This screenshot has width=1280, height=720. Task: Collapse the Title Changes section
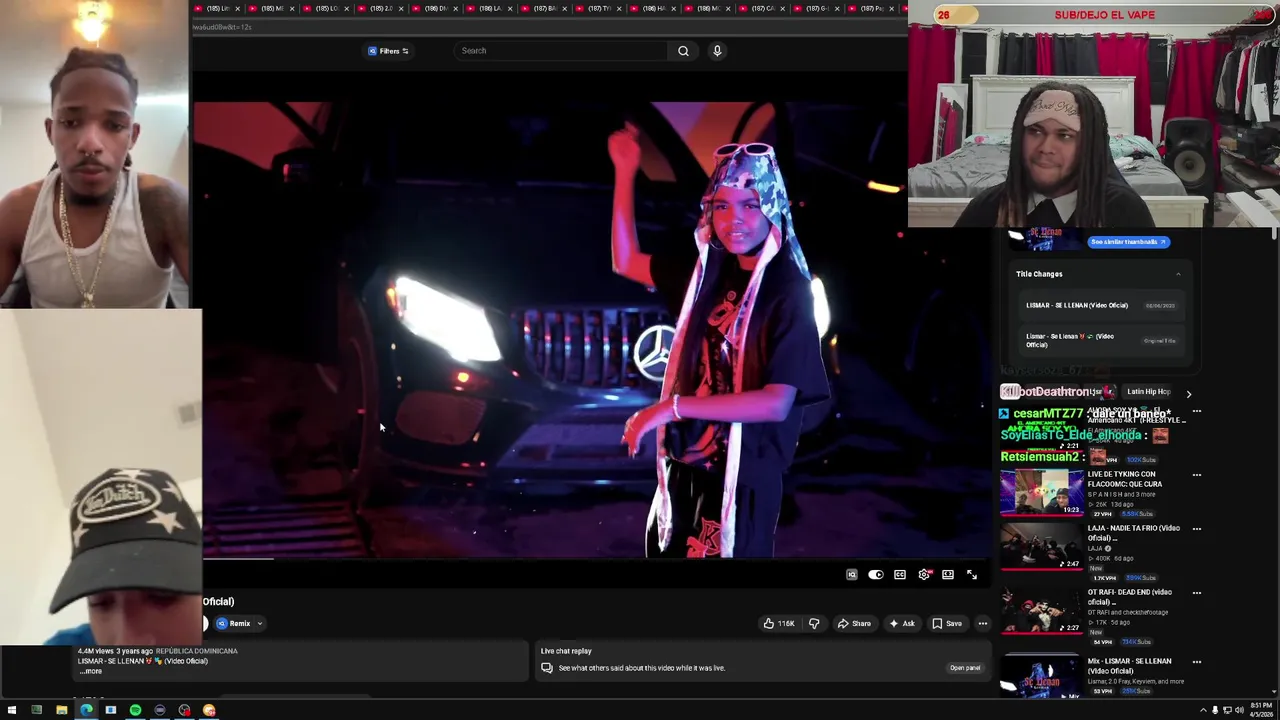pyautogui.click(x=1178, y=274)
